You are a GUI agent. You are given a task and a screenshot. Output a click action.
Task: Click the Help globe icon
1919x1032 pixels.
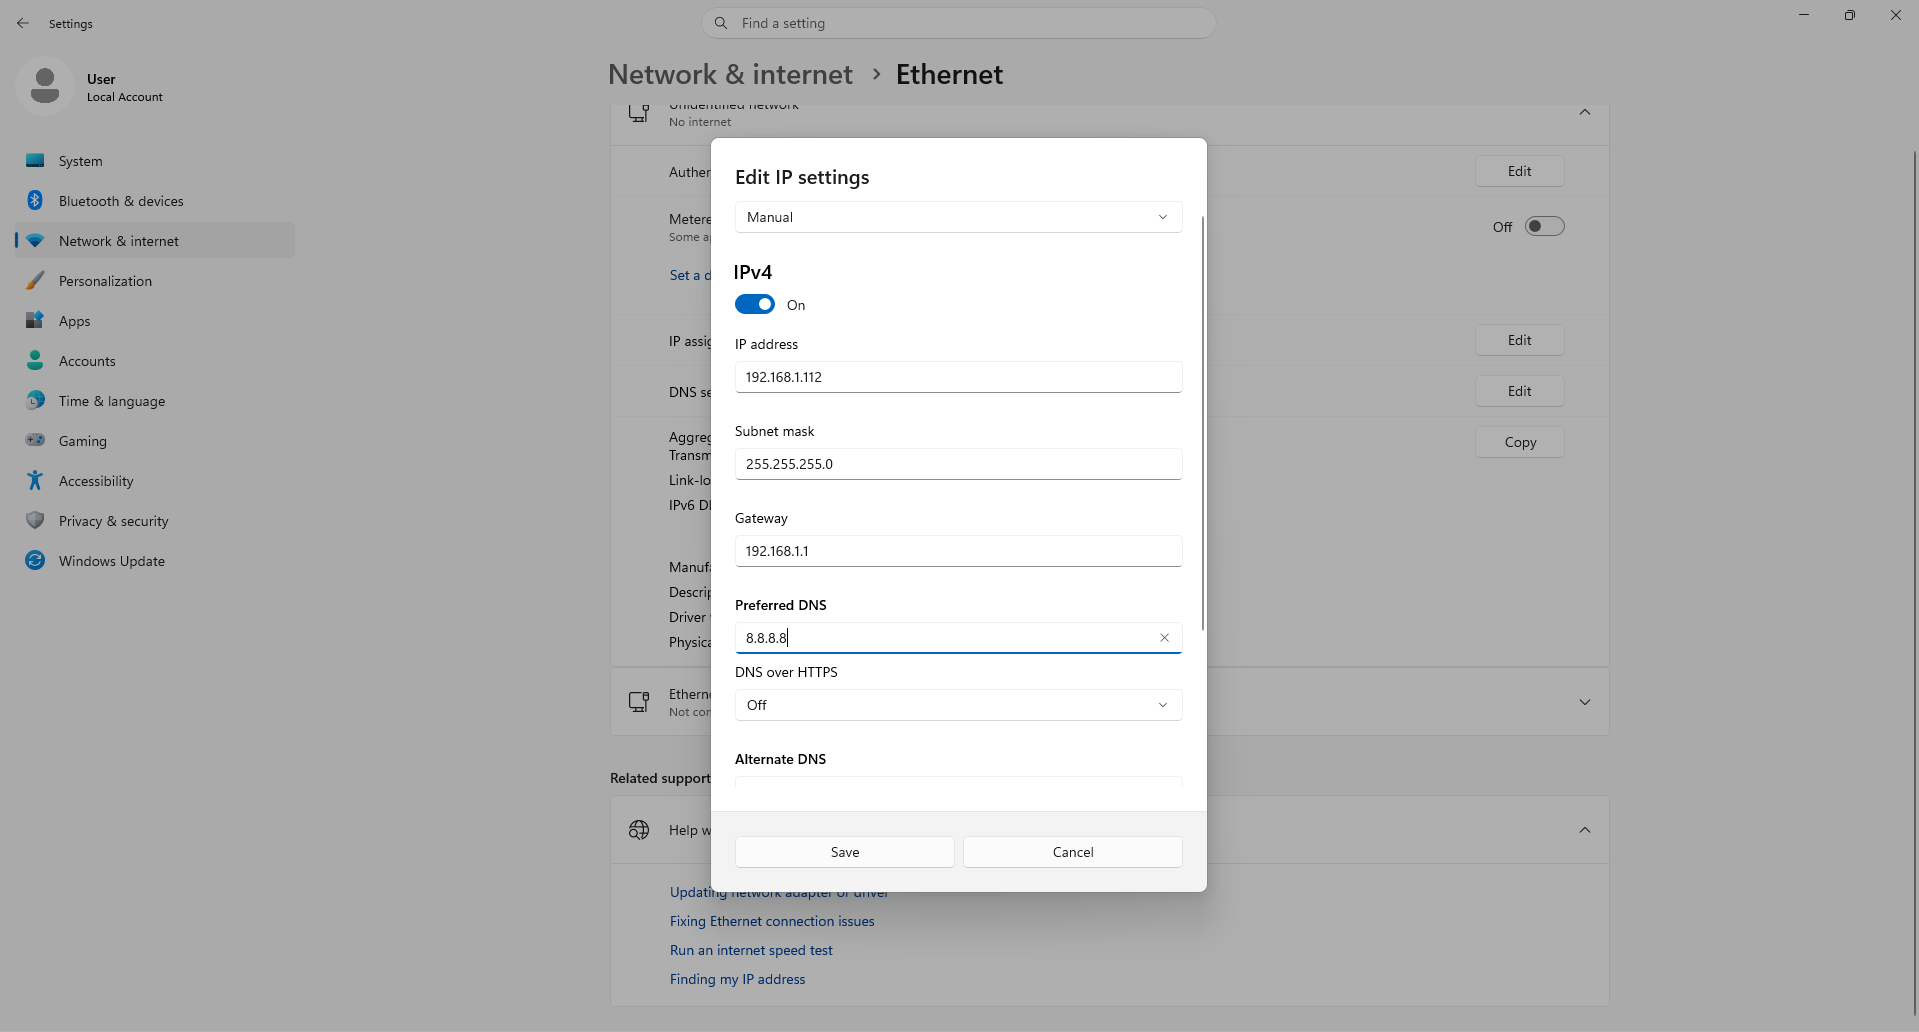[639, 830]
